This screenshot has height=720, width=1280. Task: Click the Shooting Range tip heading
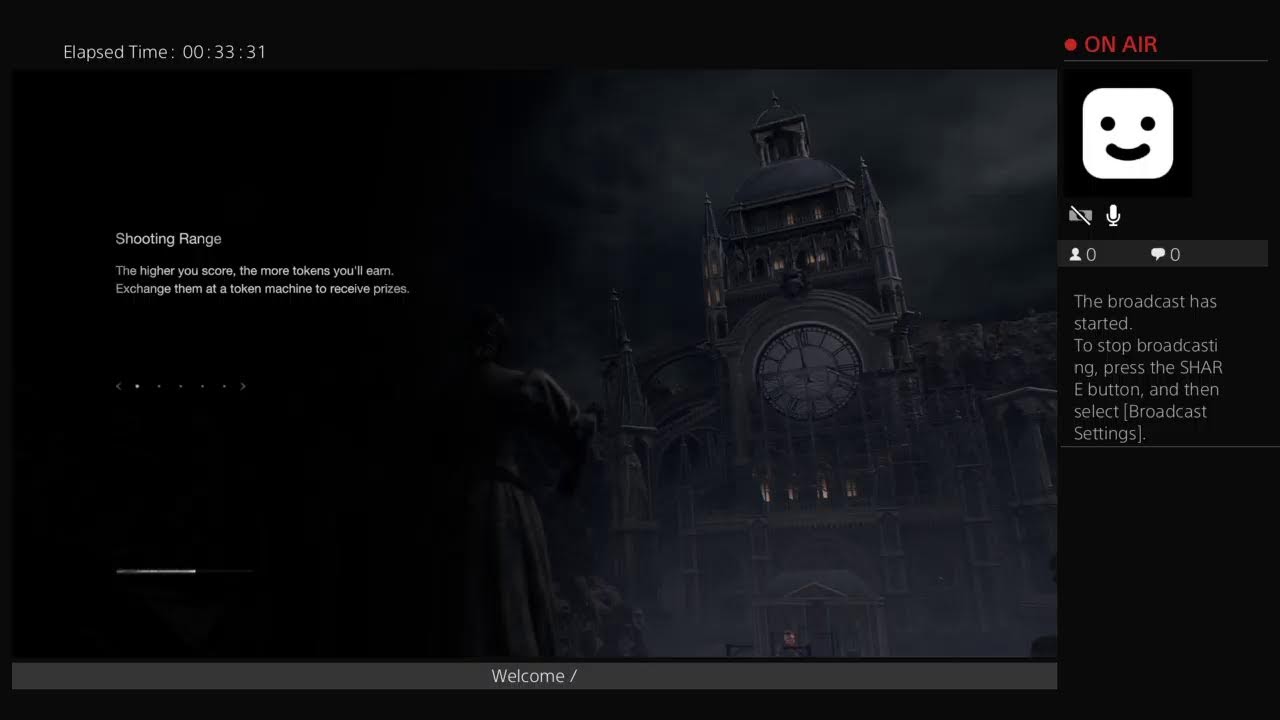pyautogui.click(x=168, y=239)
